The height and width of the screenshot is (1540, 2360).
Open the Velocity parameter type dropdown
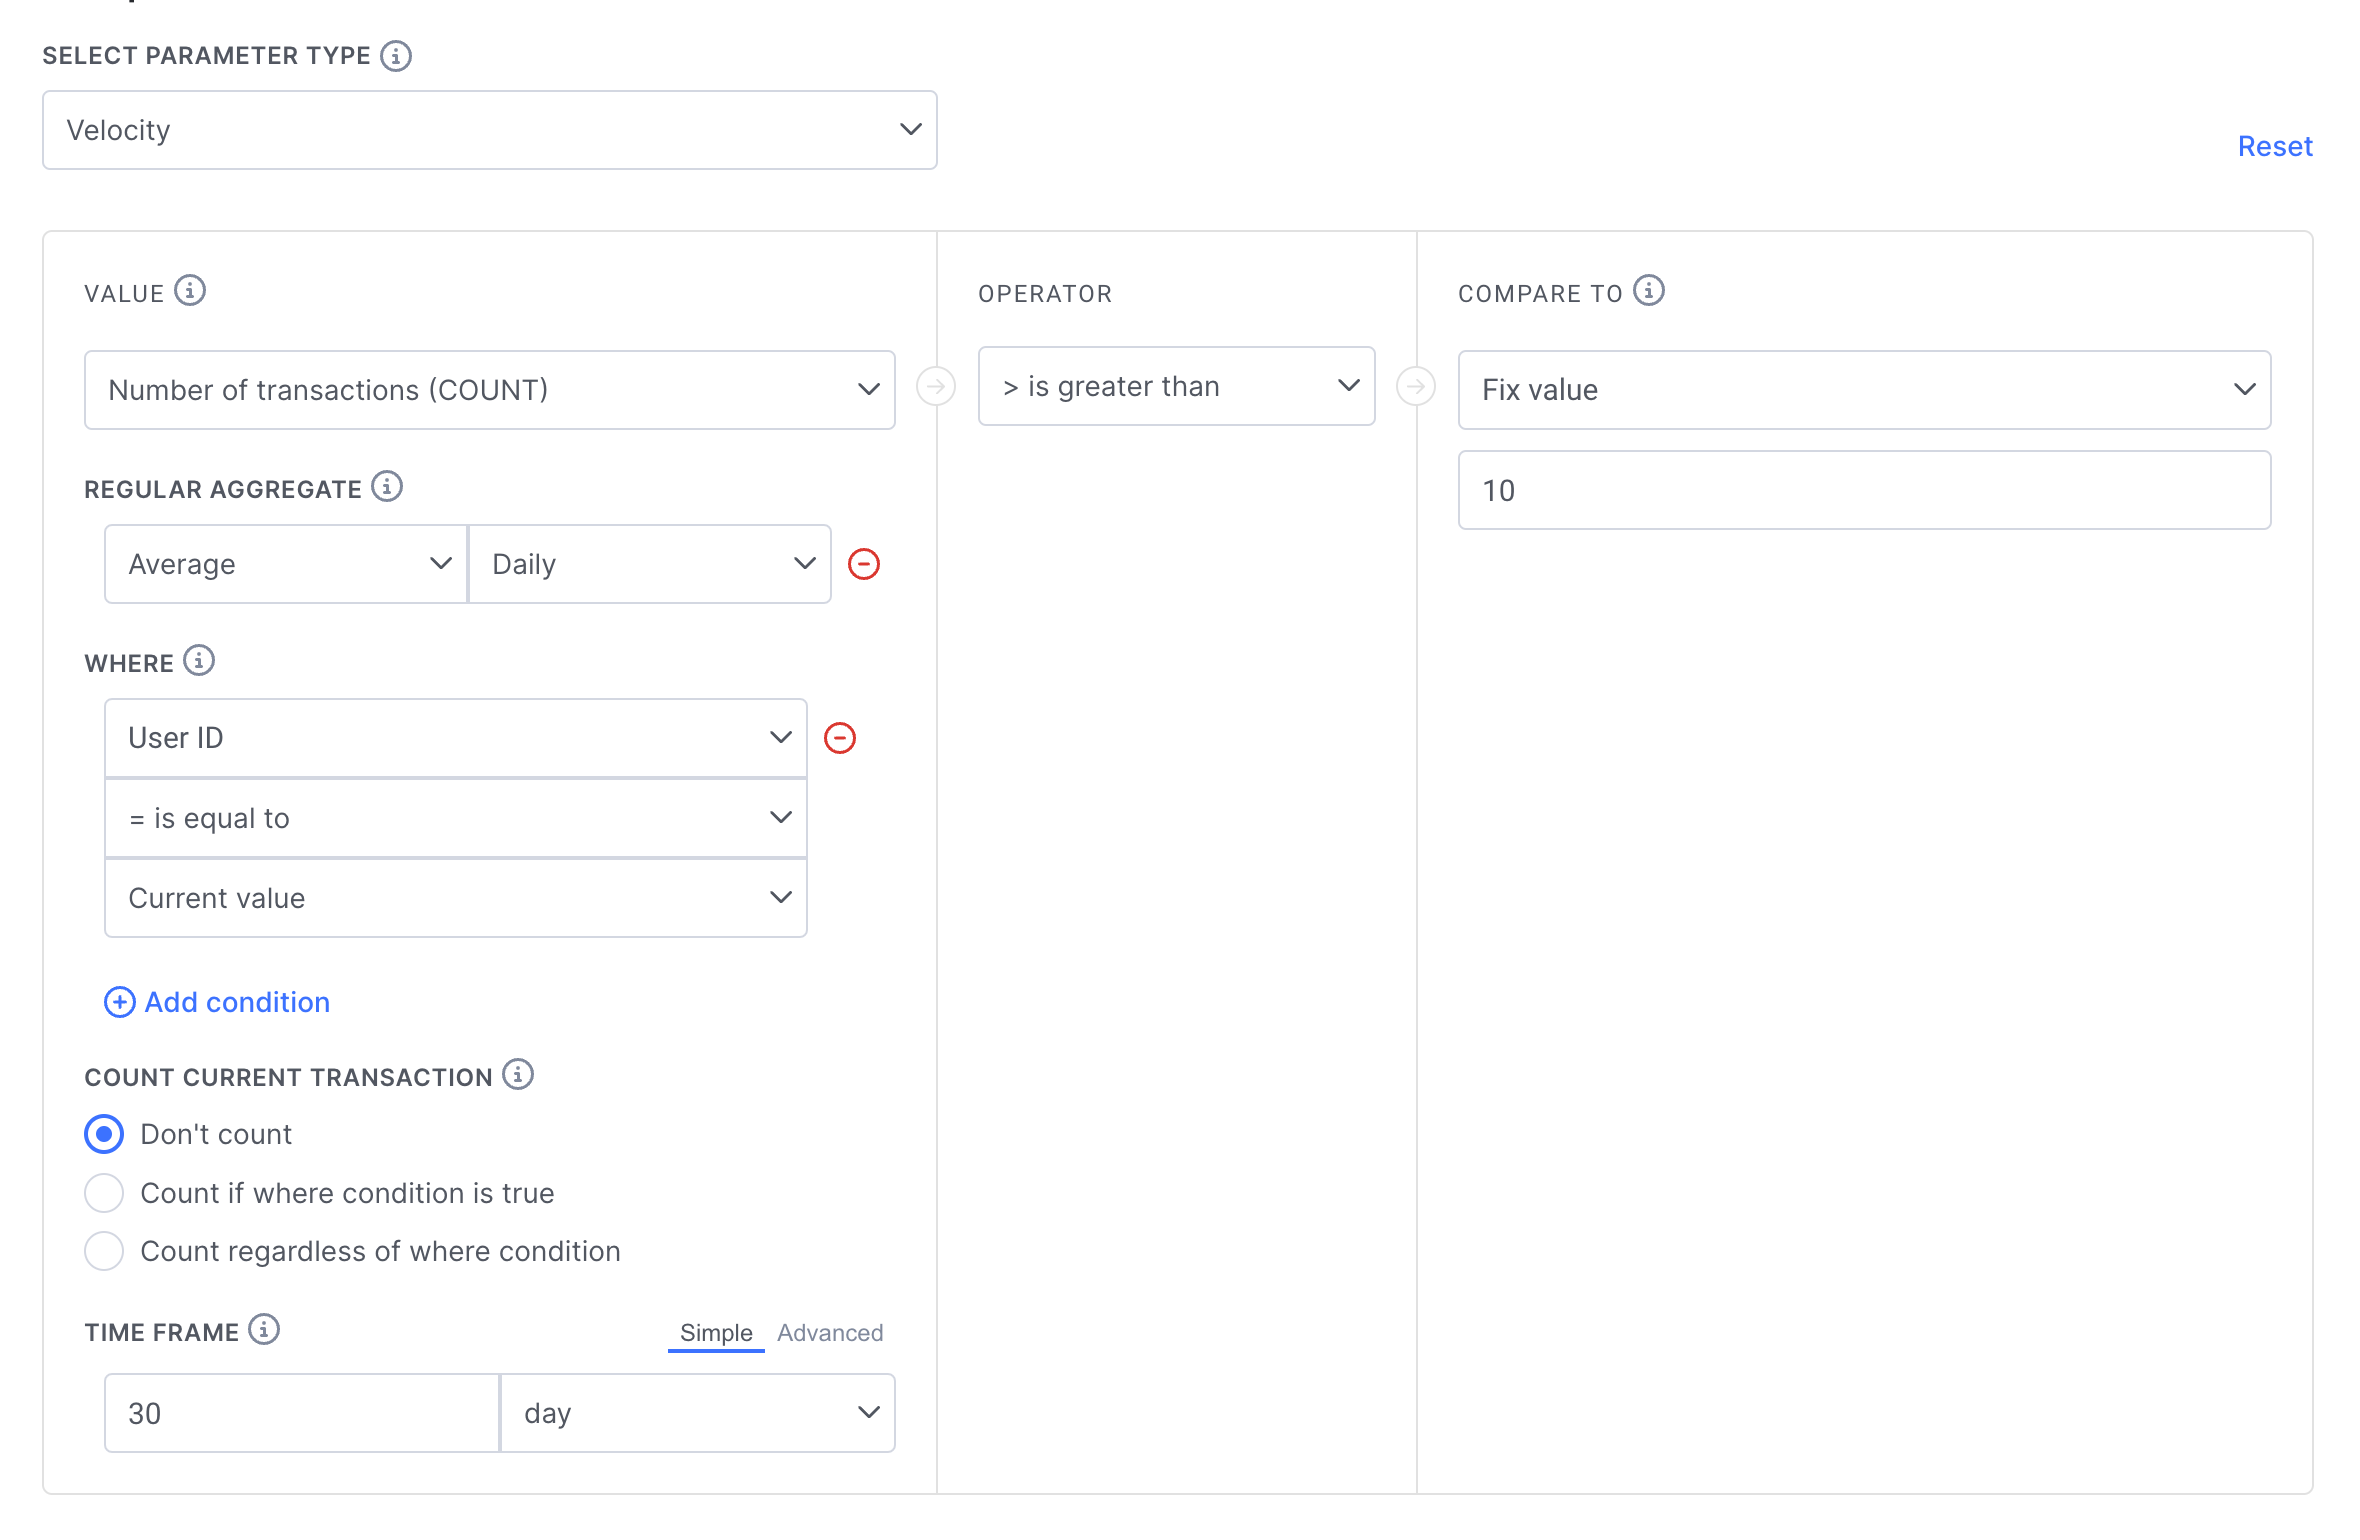point(490,130)
